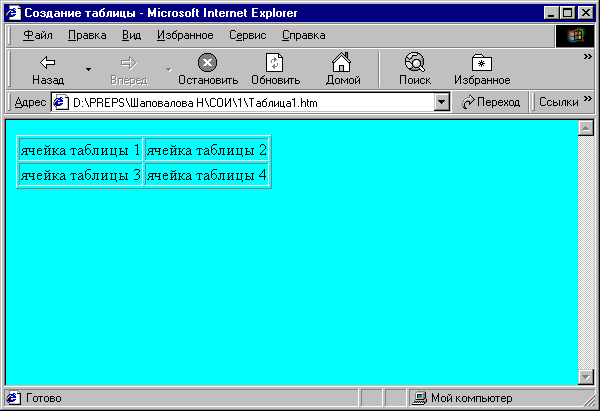Click the Назад back arrow button

tap(48, 70)
